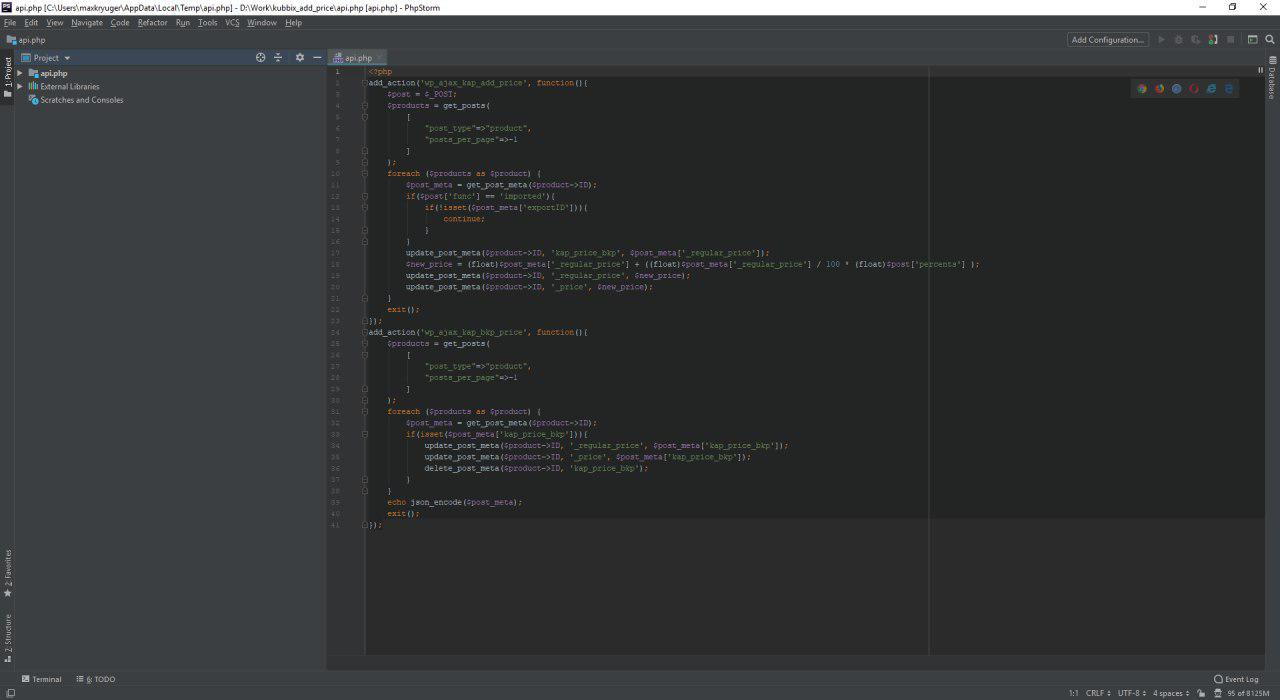Open Project panel settings gear
Image resolution: width=1280 pixels, height=700 pixels.
point(300,58)
